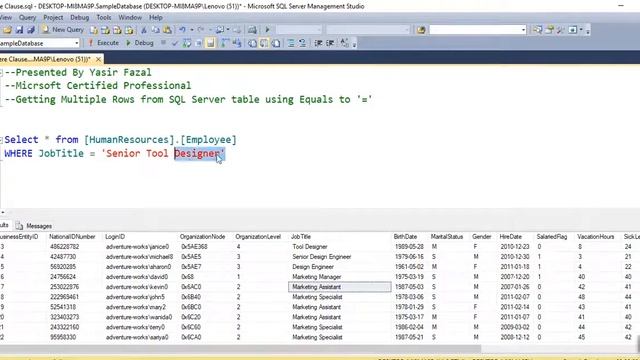Click the Open File folder icon
This screenshot has height=360, width=640.
pos(7,30)
